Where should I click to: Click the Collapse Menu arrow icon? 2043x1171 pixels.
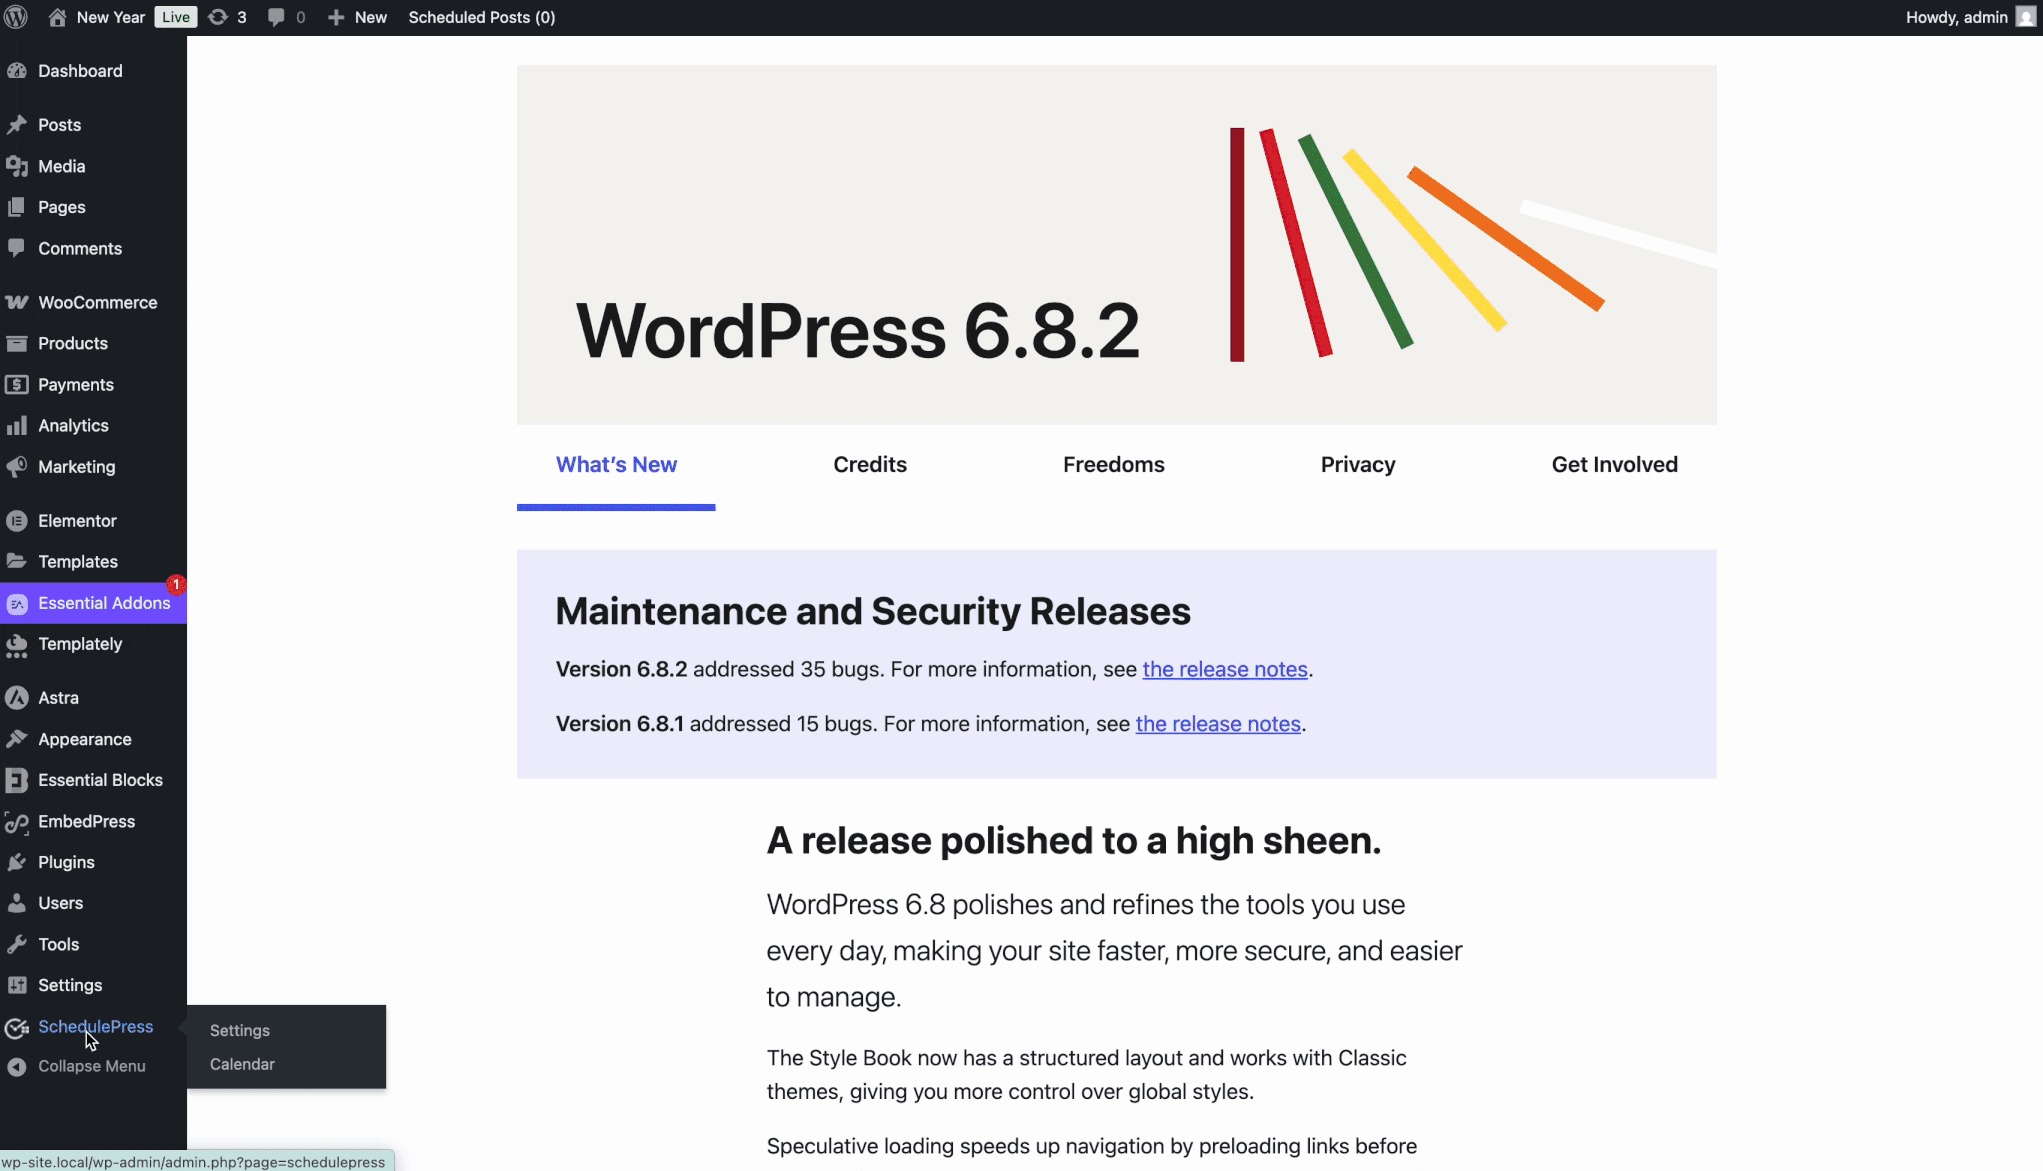pyautogui.click(x=17, y=1067)
